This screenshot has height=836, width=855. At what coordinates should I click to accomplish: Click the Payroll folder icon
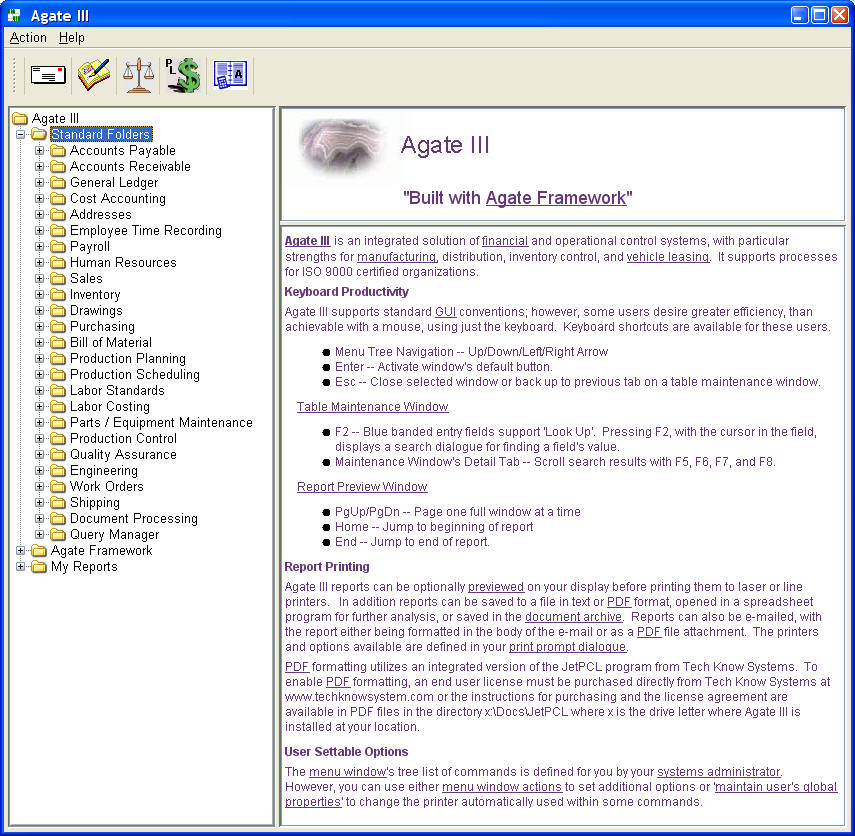58,246
